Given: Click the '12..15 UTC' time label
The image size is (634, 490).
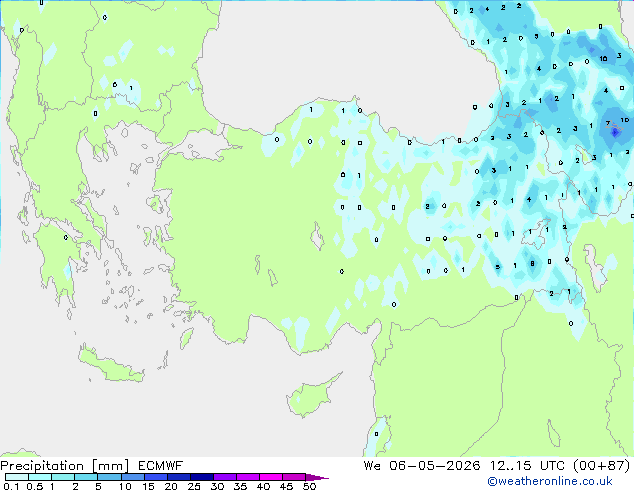Looking at the screenshot, I should (x=527, y=466).
